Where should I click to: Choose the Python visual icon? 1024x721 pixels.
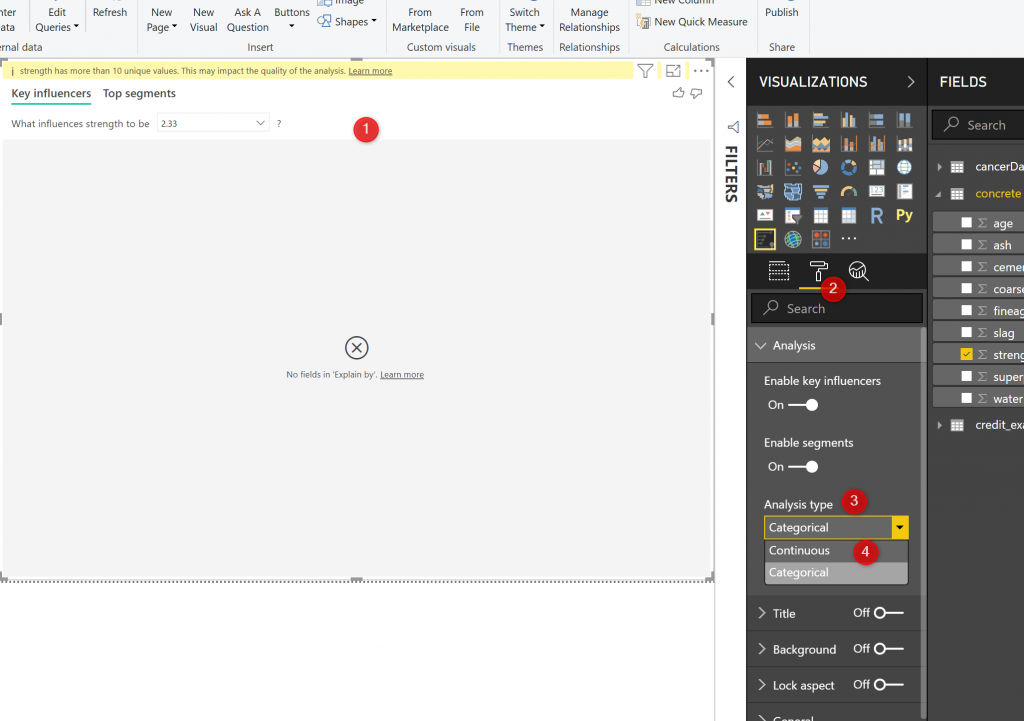tap(904, 215)
